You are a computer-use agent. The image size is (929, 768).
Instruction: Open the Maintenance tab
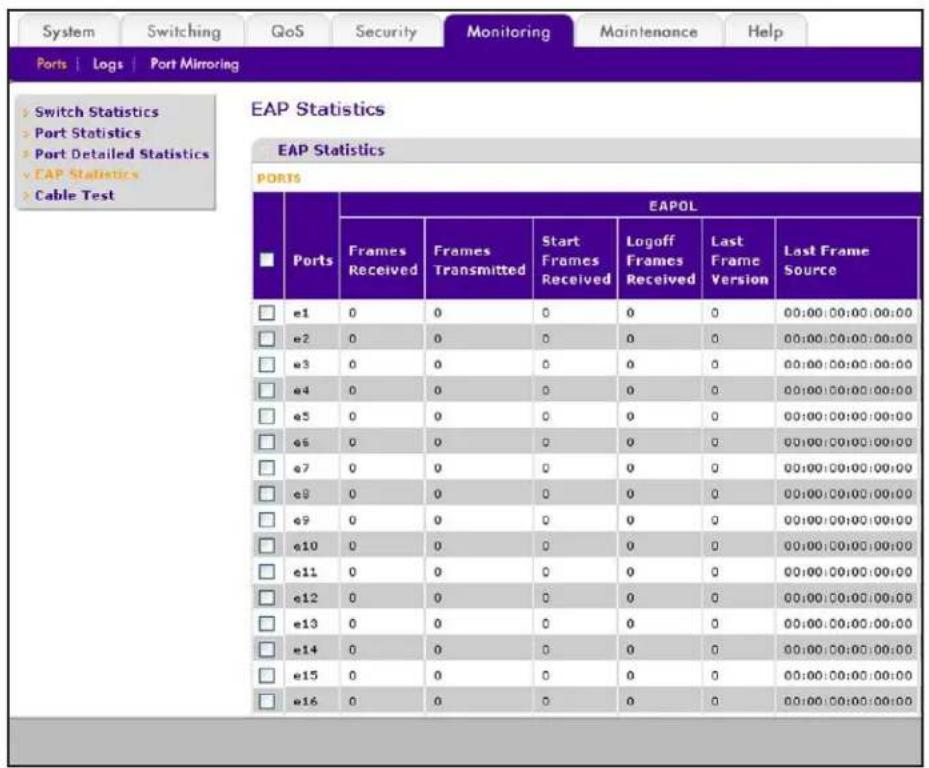pyautogui.click(x=648, y=31)
